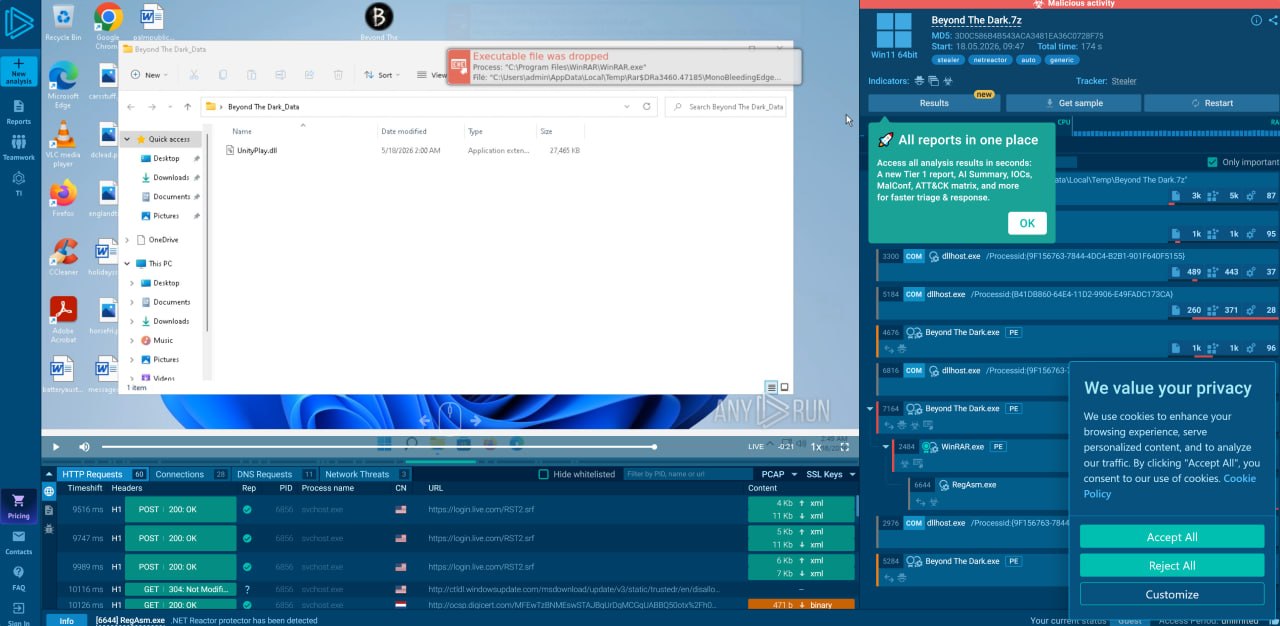The width and height of the screenshot is (1280, 626).
Task: Click the ANY.RUN logo in sidebar
Action: [x=19, y=23]
